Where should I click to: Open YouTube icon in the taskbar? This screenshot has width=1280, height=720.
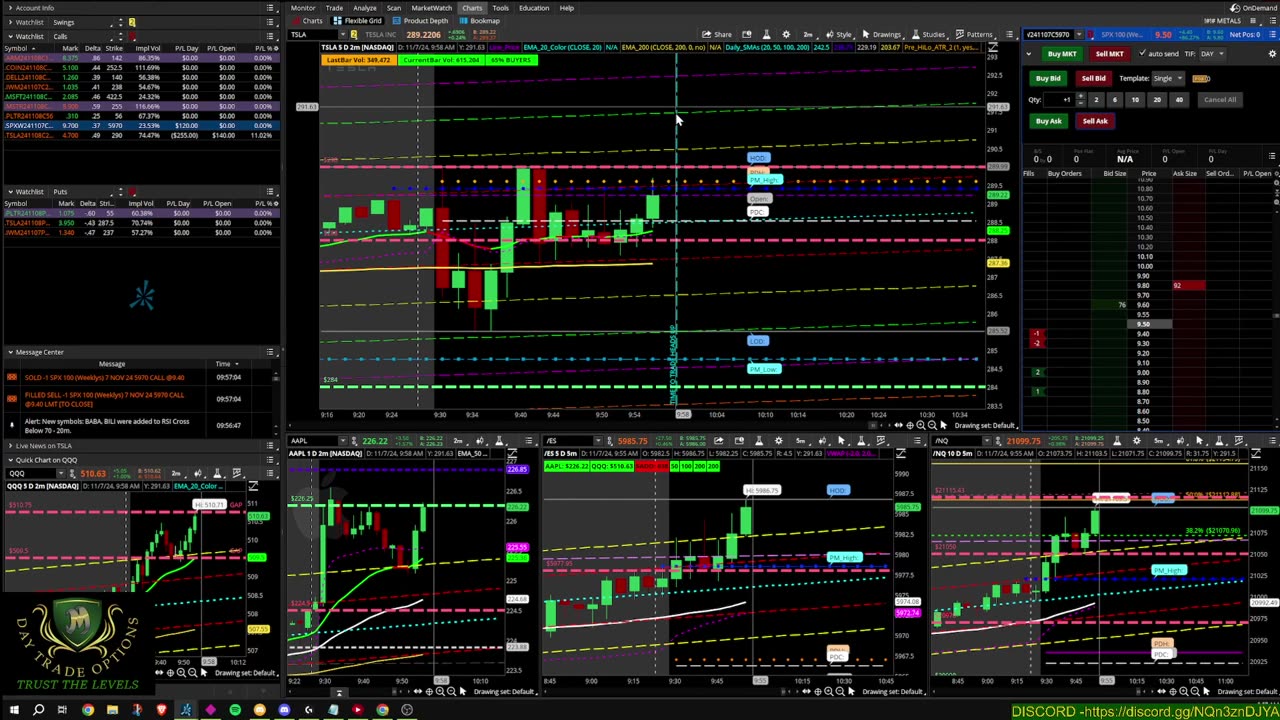[357, 710]
